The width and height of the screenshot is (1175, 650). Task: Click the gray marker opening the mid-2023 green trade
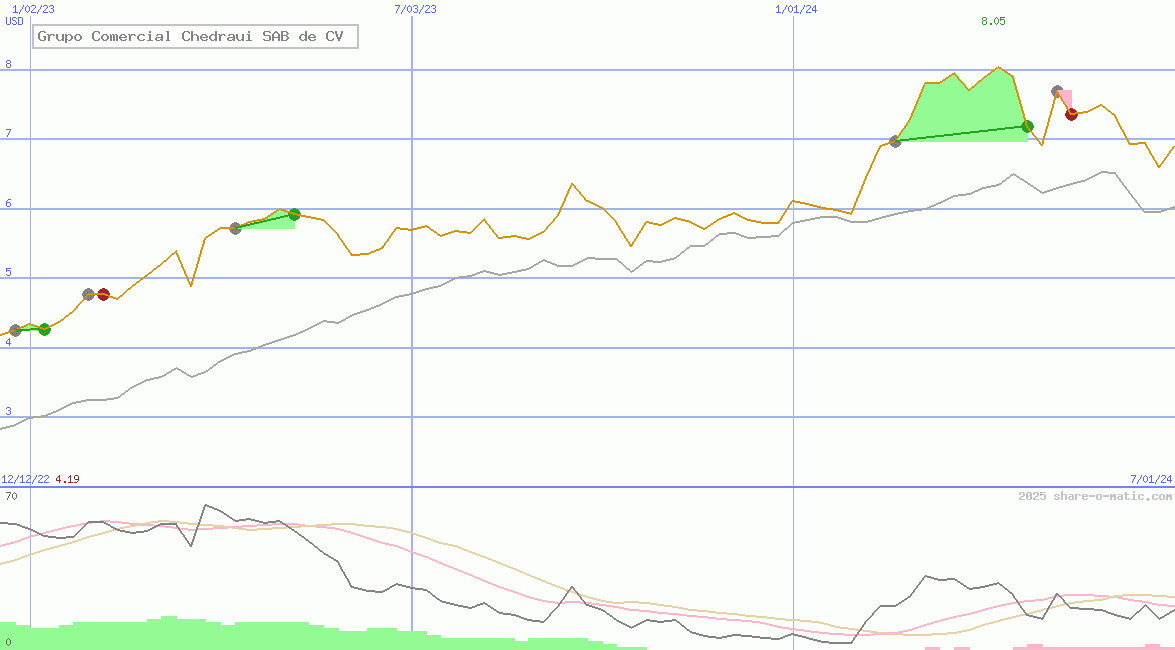pos(235,228)
